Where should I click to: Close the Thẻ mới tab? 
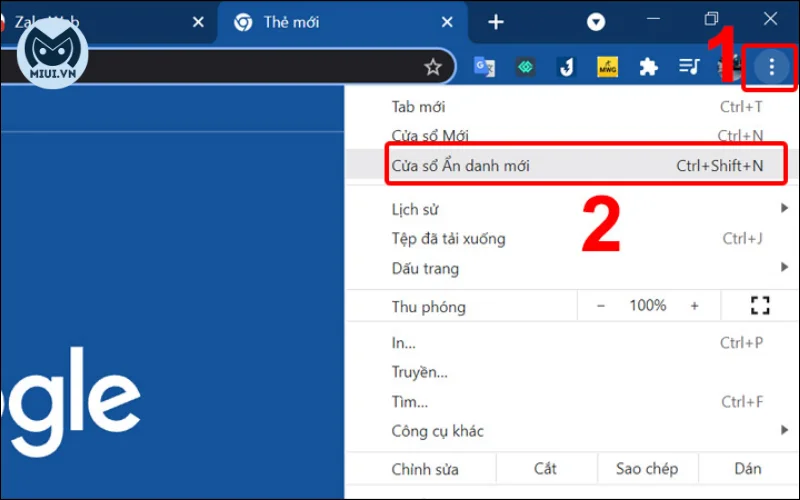[x=447, y=22]
